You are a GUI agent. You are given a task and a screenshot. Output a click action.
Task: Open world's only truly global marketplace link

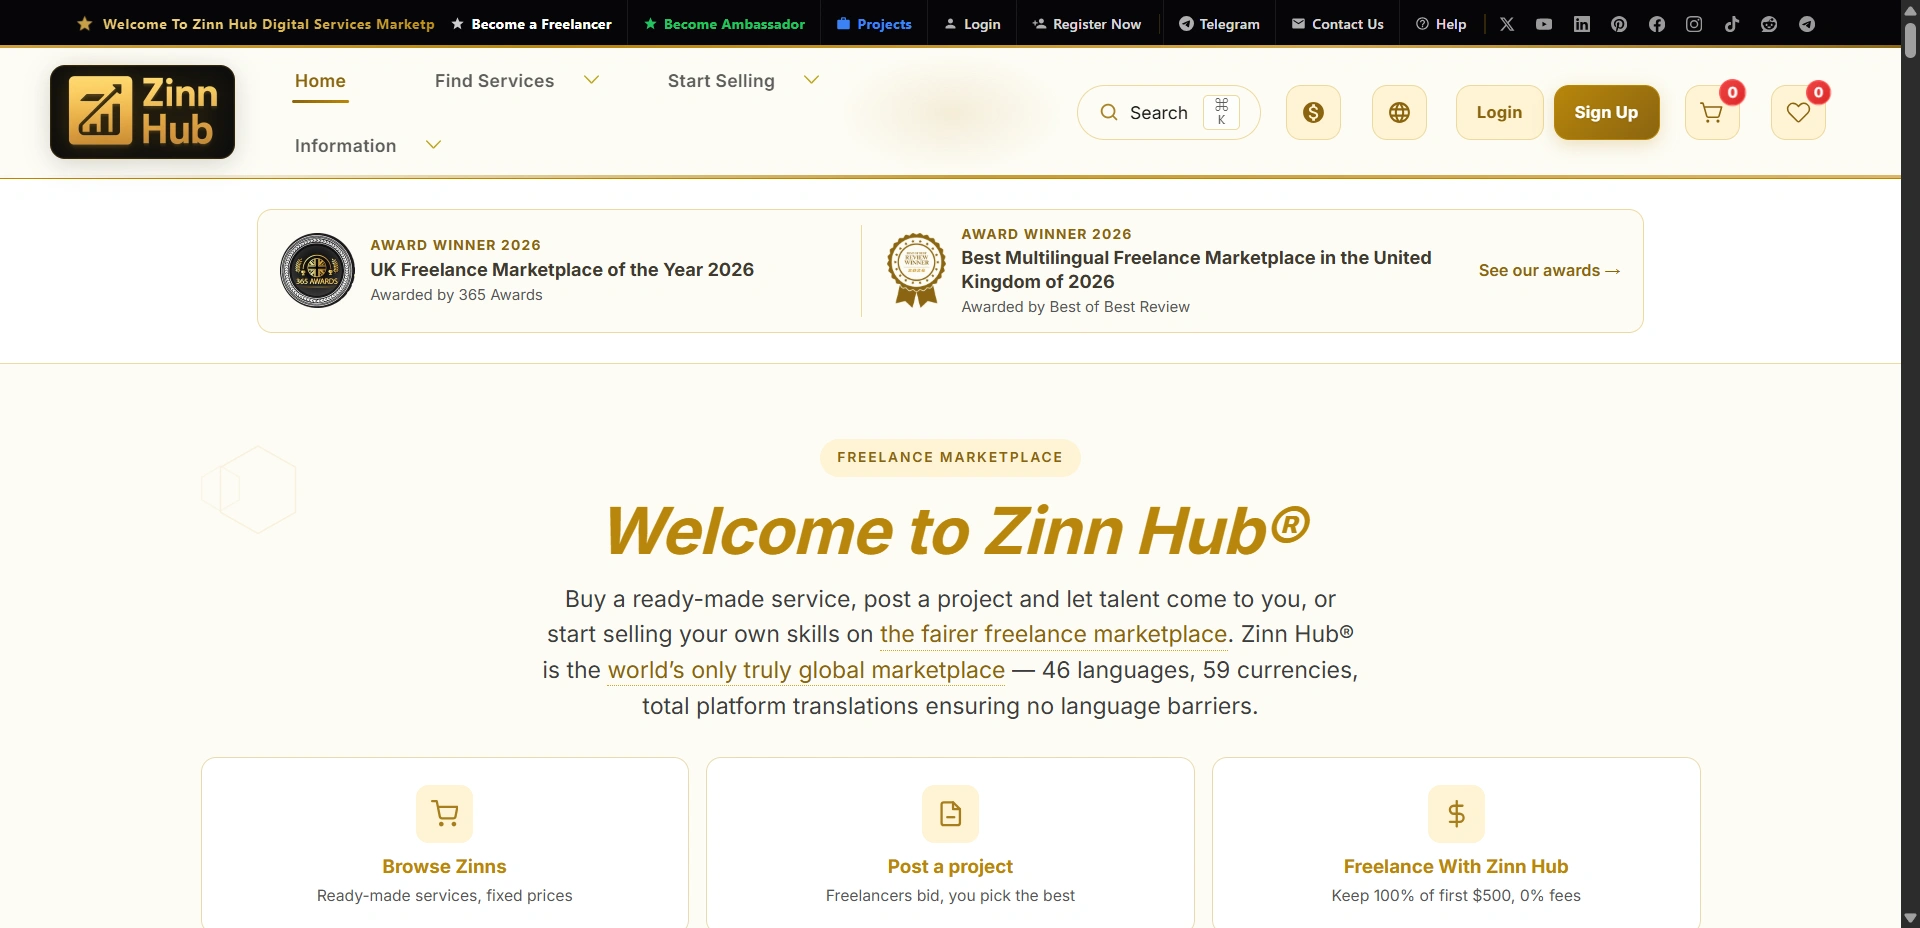806,670
